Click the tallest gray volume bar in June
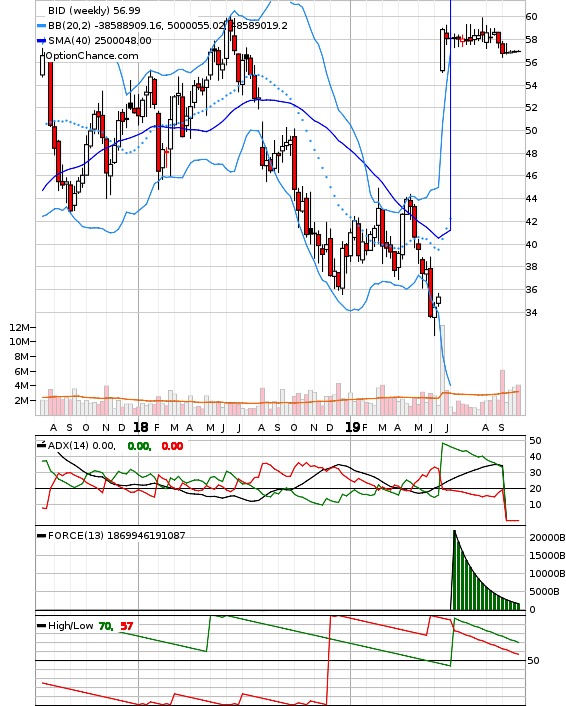The width and height of the screenshot is (566, 706). pos(443,370)
